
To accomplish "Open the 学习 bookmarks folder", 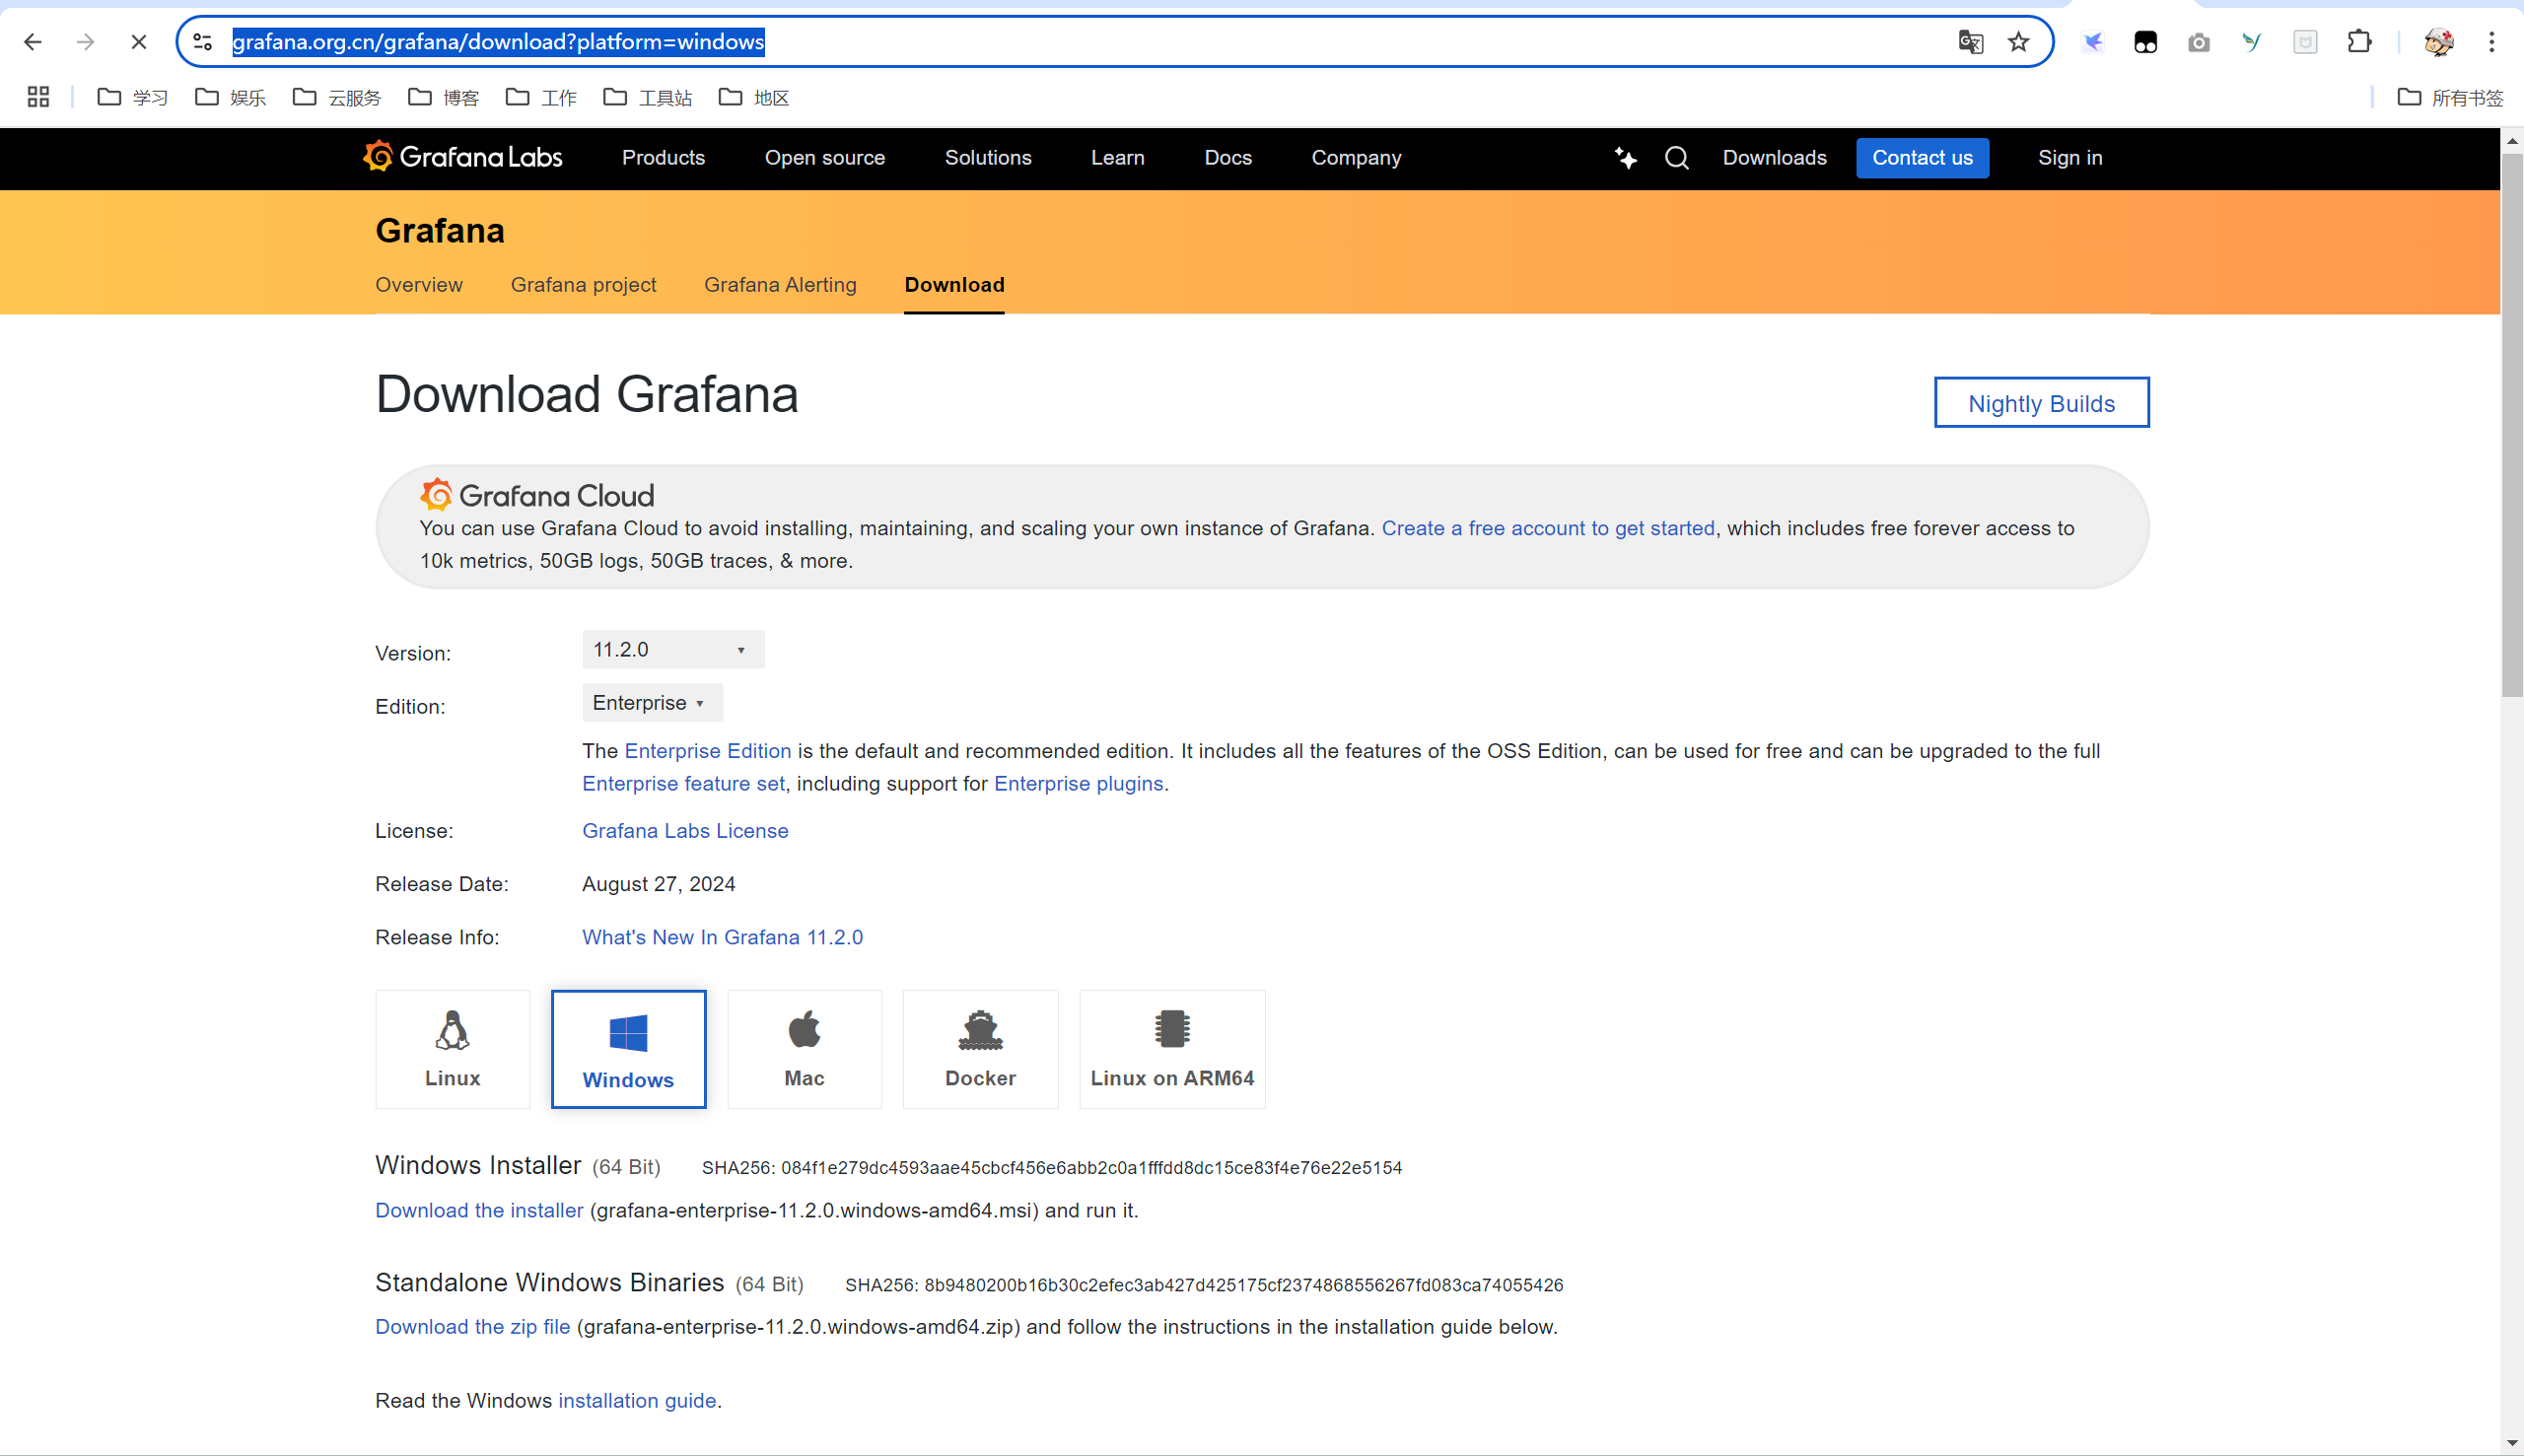I will 133,97.
